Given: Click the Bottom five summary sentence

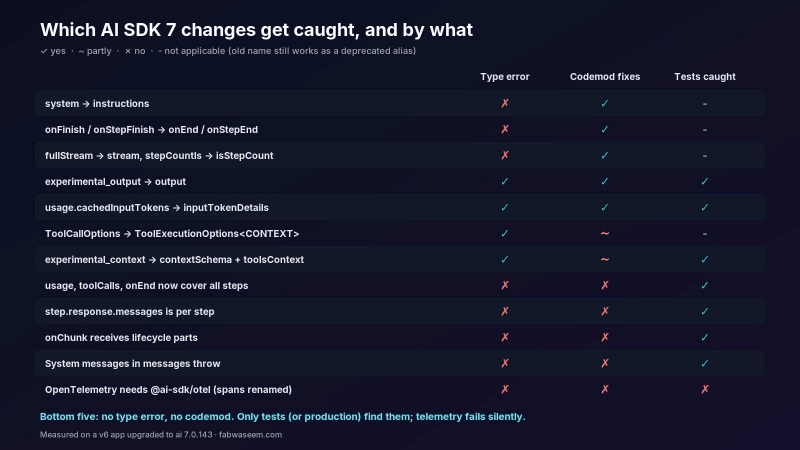Looking at the screenshot, I should [282, 416].
